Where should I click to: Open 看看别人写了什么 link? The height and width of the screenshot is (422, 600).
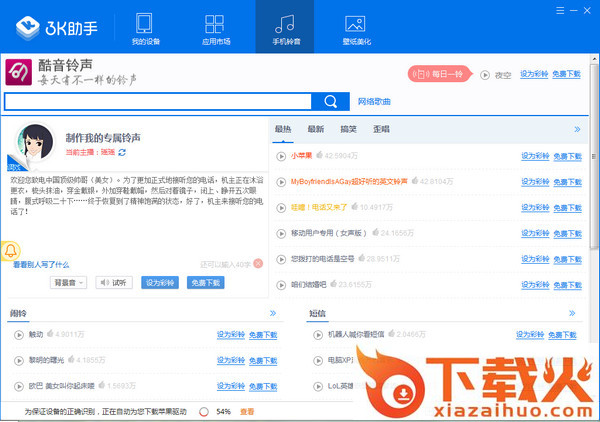[41, 265]
